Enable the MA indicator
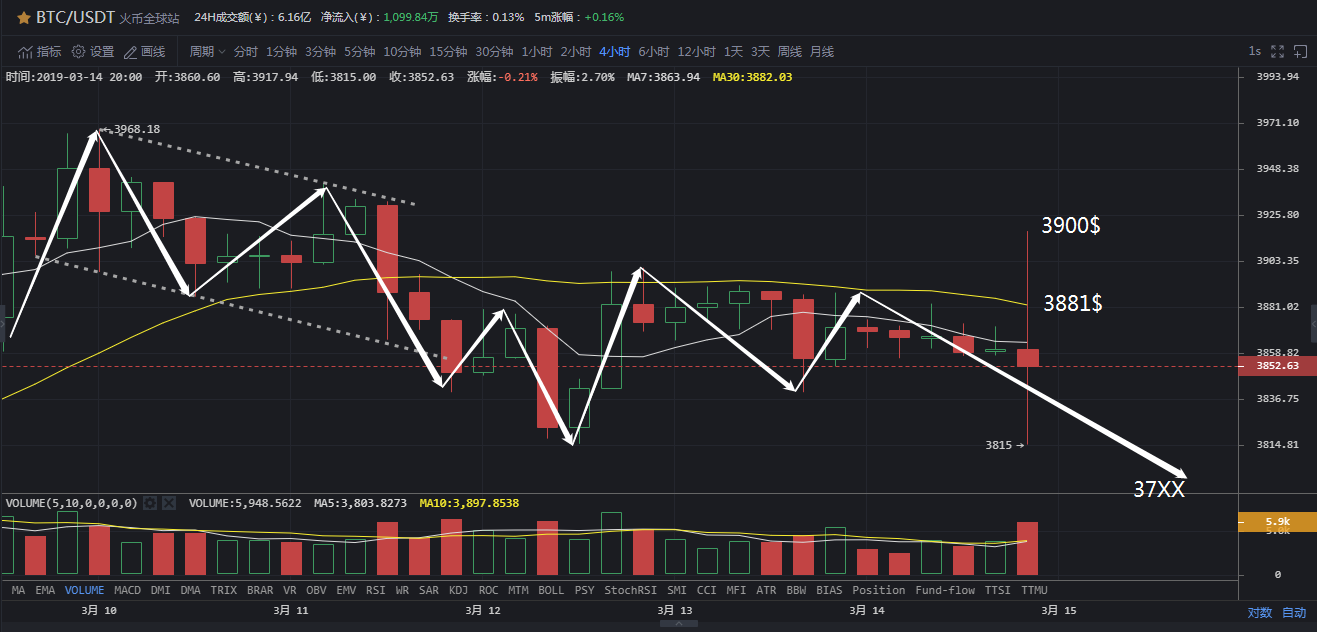This screenshot has width=1317, height=632. (18, 590)
